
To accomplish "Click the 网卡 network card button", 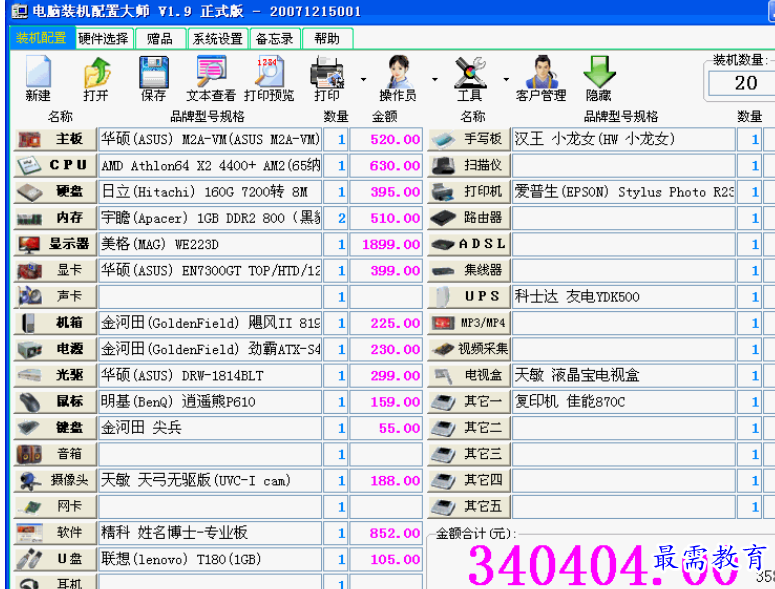I will [x=55, y=506].
